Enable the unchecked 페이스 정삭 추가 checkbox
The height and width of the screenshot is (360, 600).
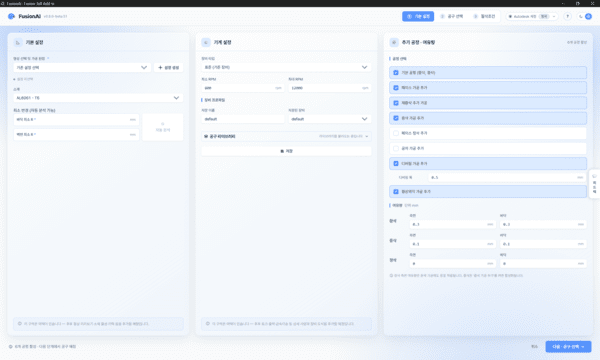click(x=396, y=133)
